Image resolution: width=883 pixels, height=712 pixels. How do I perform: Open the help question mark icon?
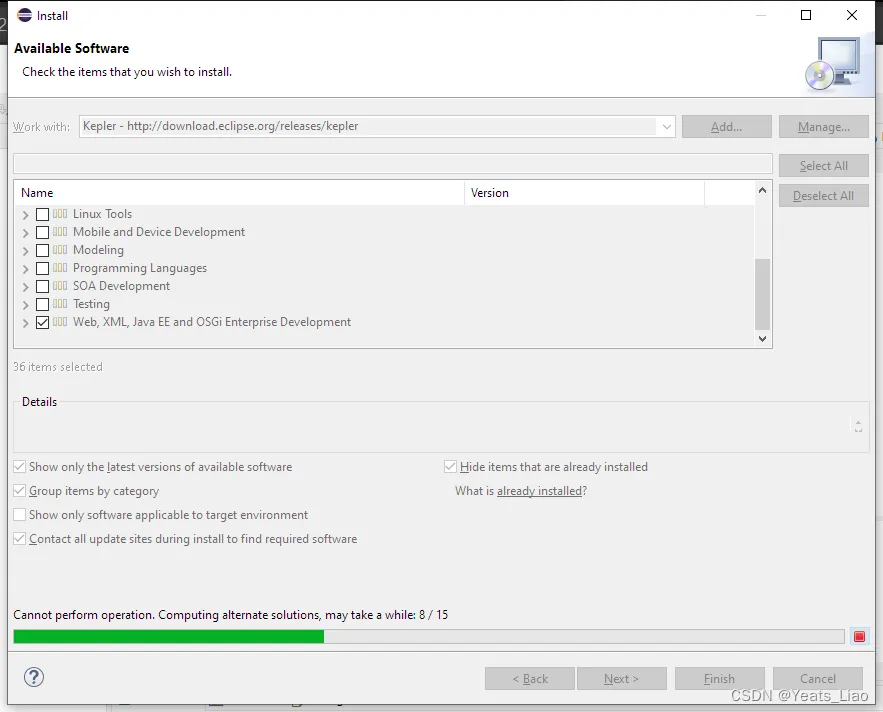click(x=34, y=677)
